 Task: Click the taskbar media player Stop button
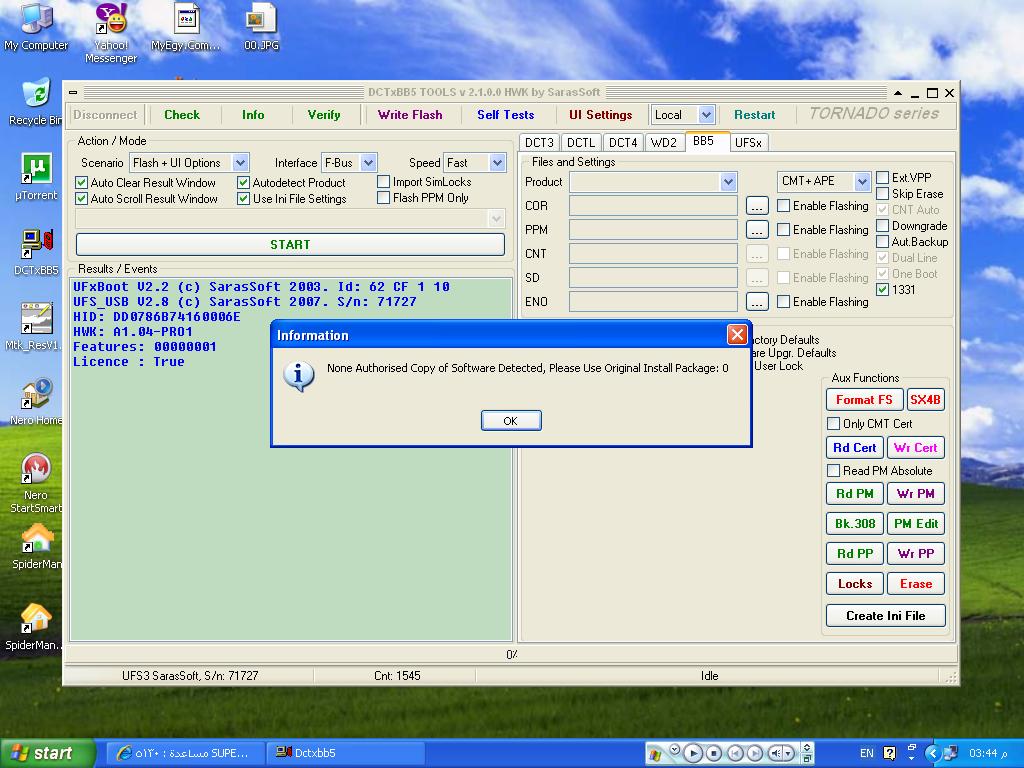pos(714,753)
